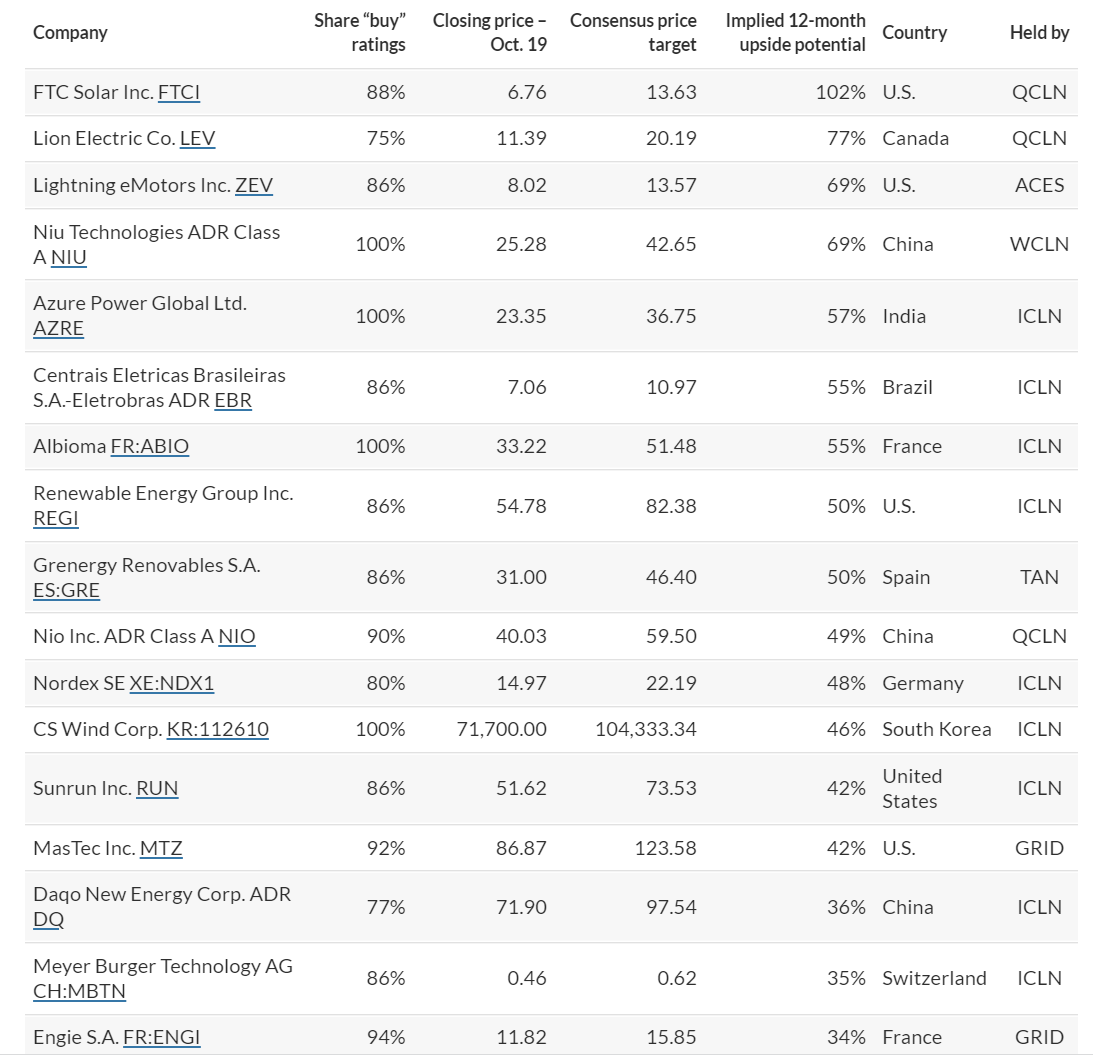Image resolution: width=1093 pixels, height=1058 pixels.
Task: Open the NIO ticker link
Action: (x=237, y=636)
